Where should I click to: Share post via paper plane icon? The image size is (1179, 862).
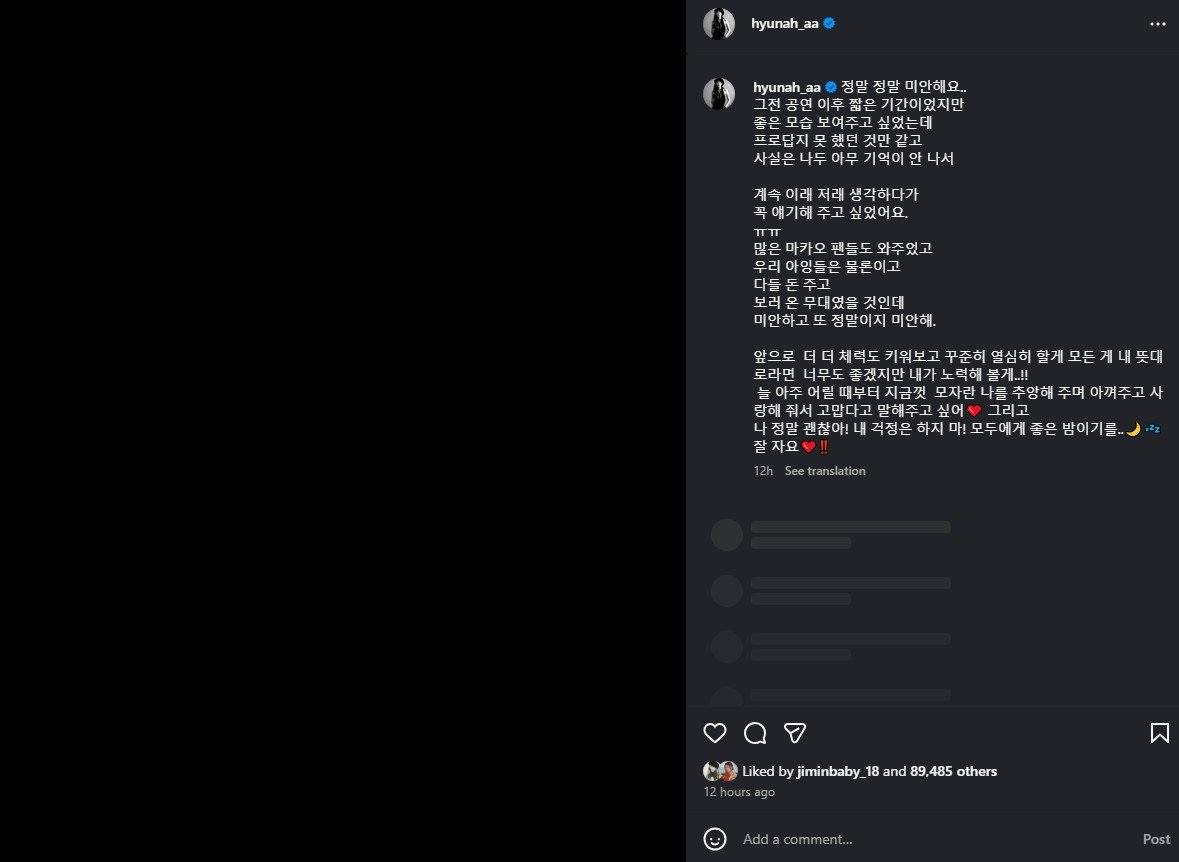(795, 733)
